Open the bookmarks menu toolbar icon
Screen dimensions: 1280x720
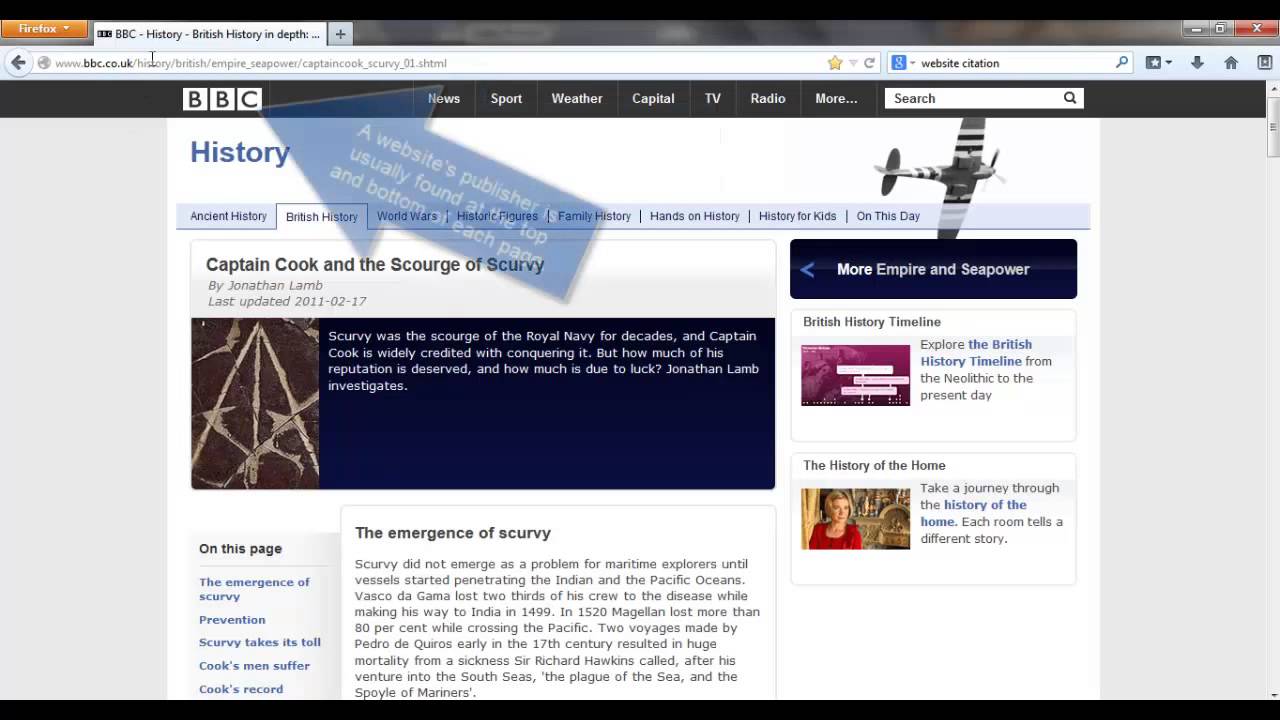point(1158,63)
